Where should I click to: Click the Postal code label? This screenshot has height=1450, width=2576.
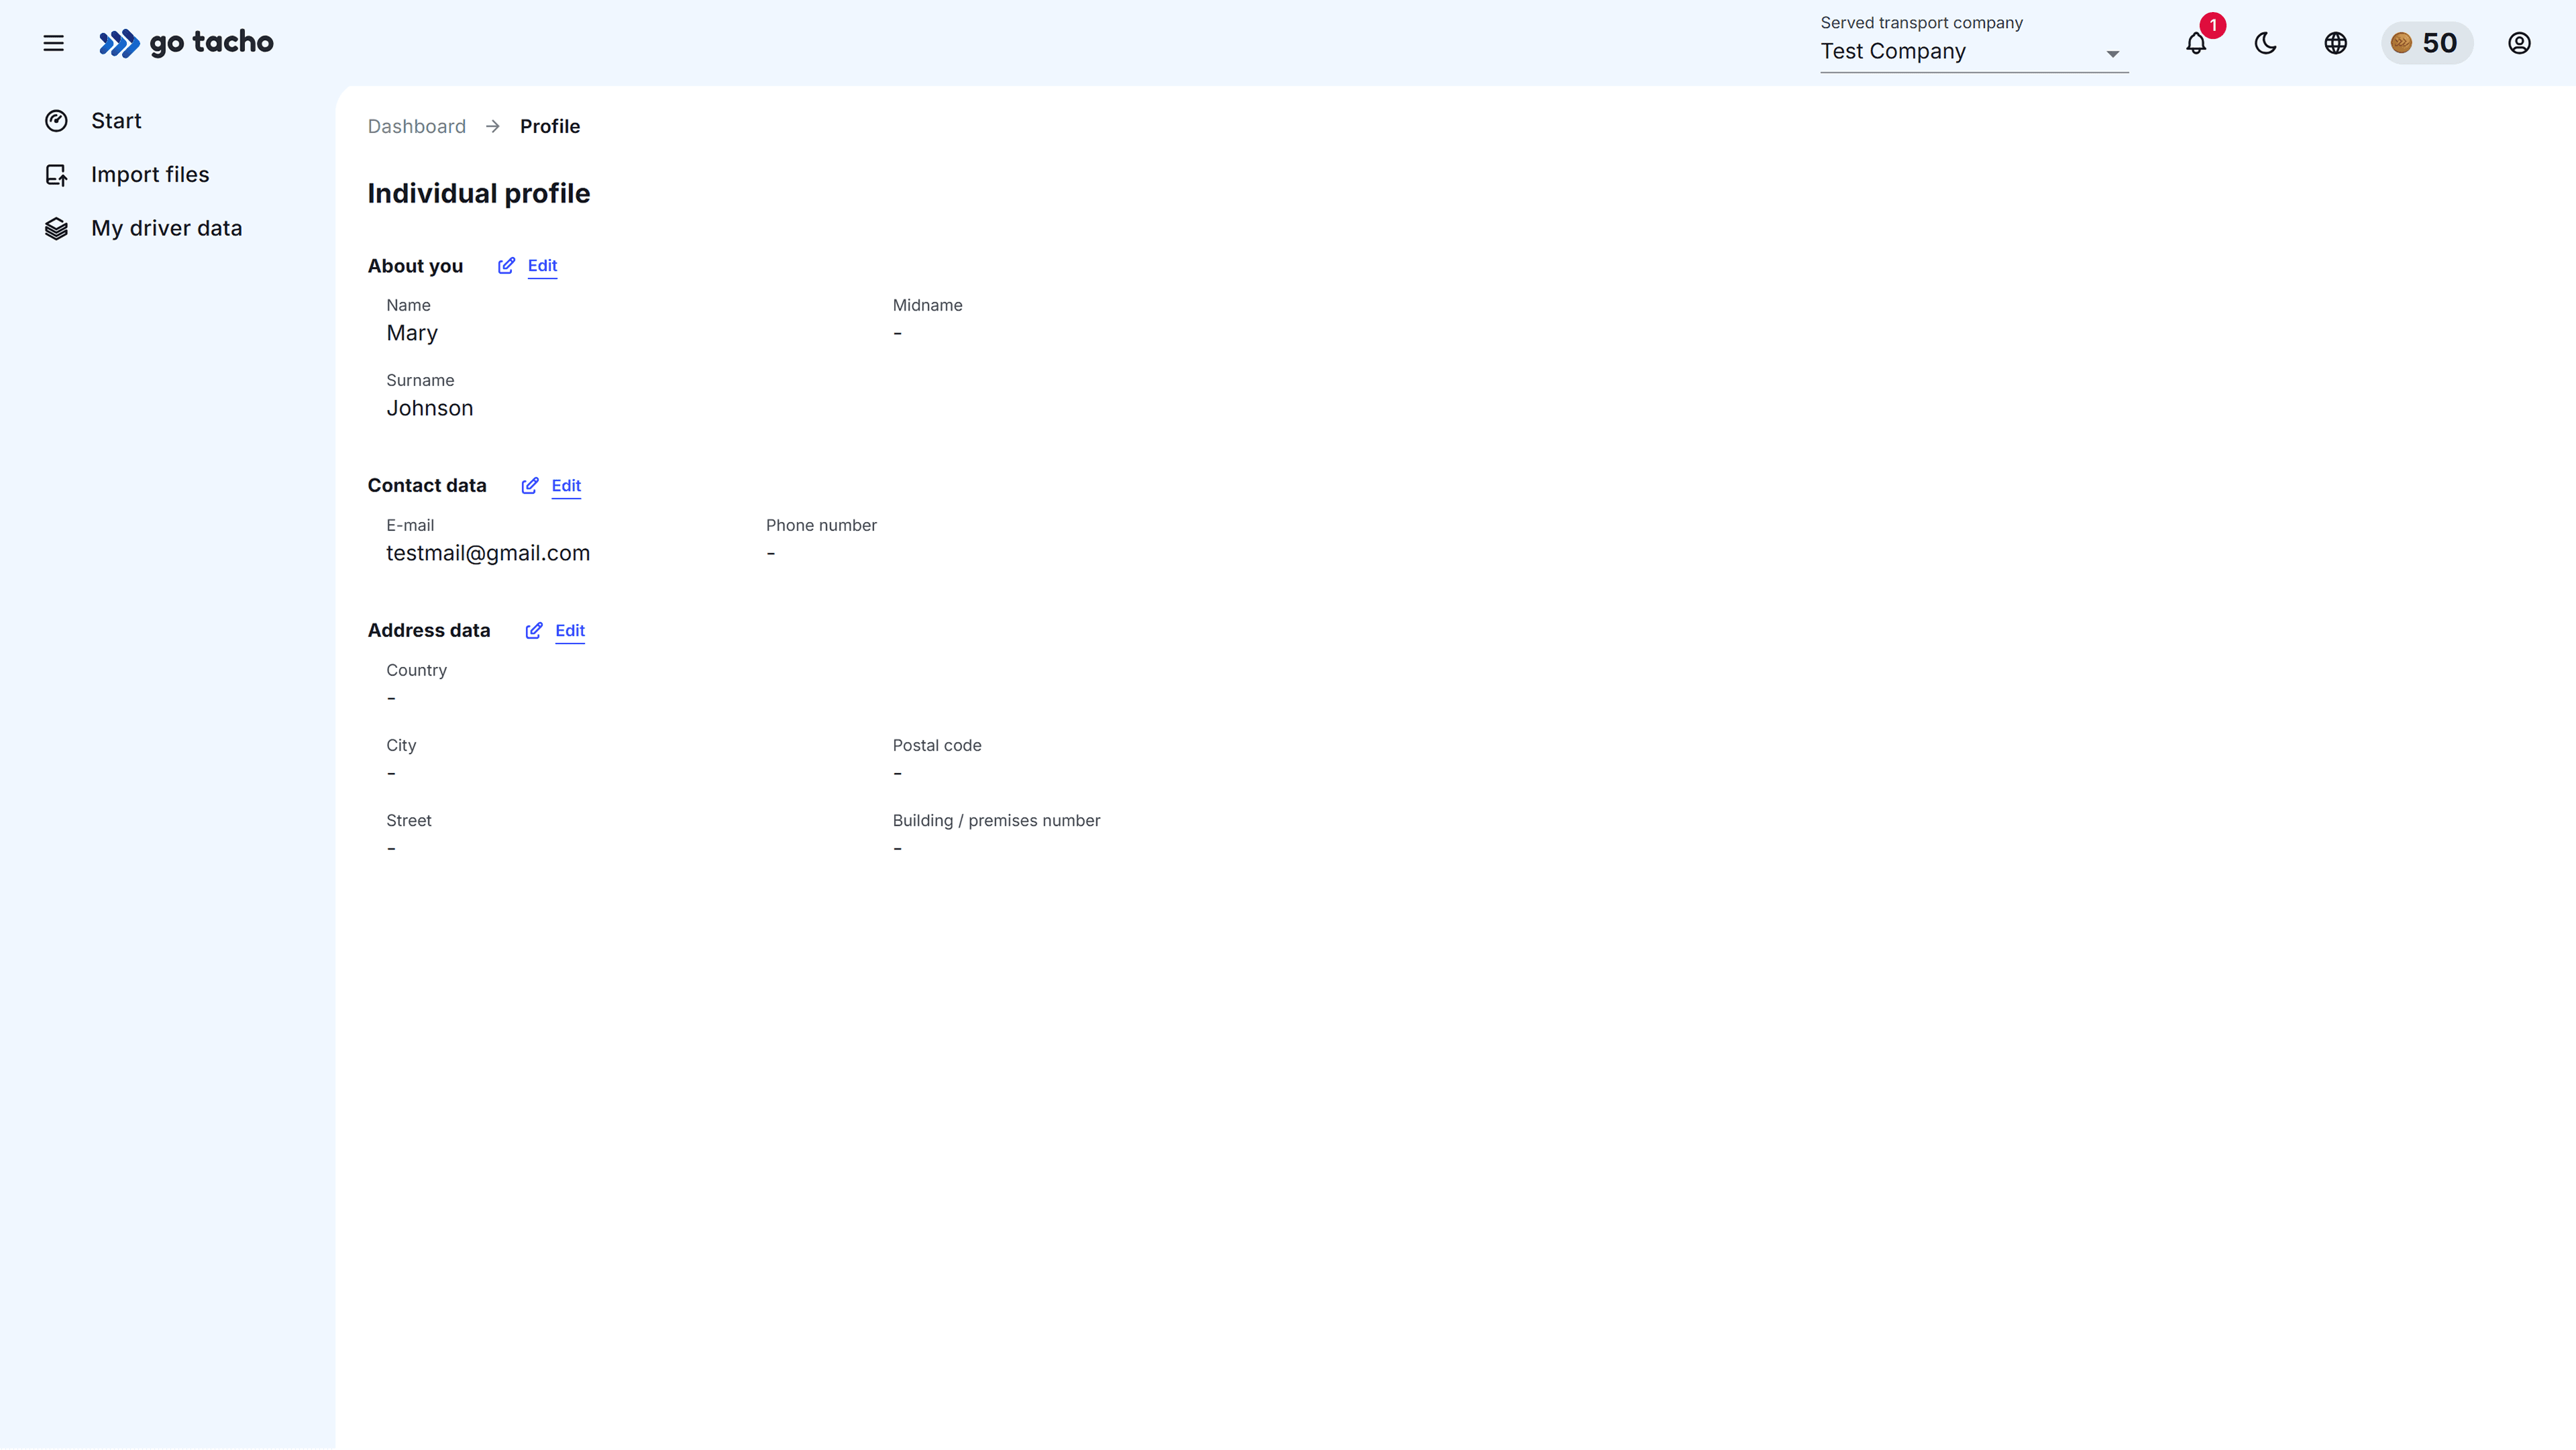(937, 745)
